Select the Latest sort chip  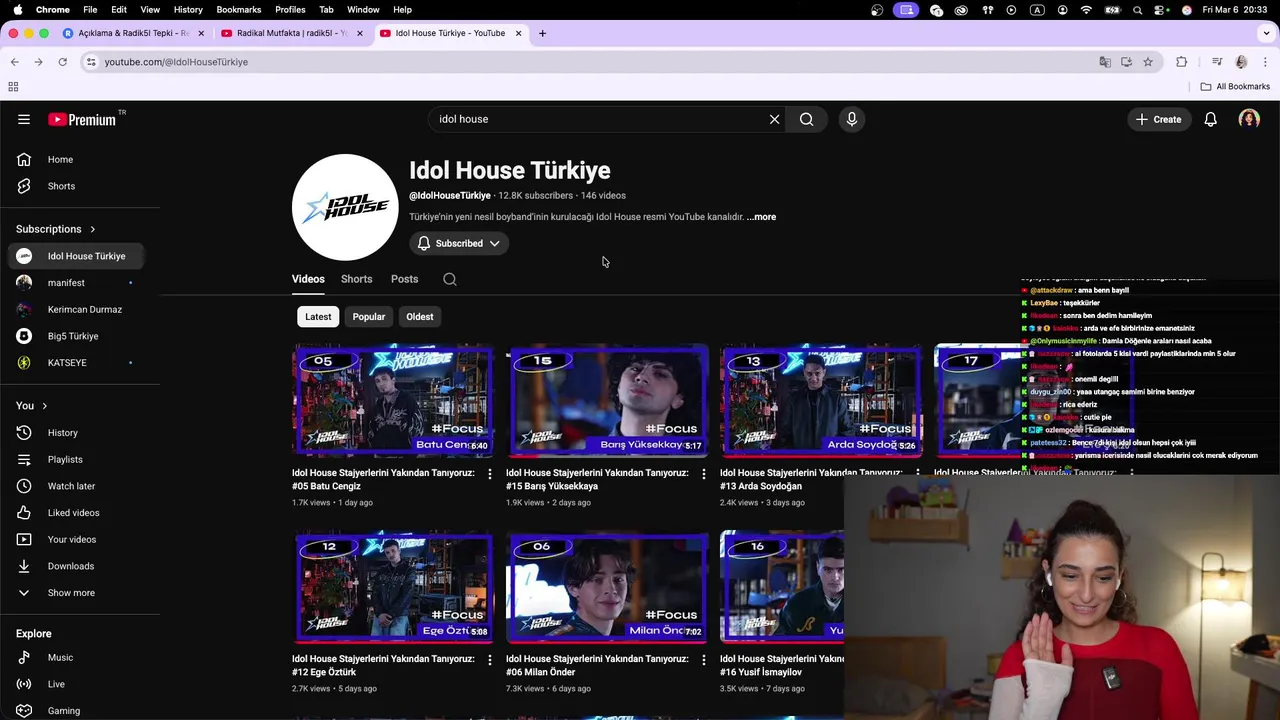[x=318, y=317]
